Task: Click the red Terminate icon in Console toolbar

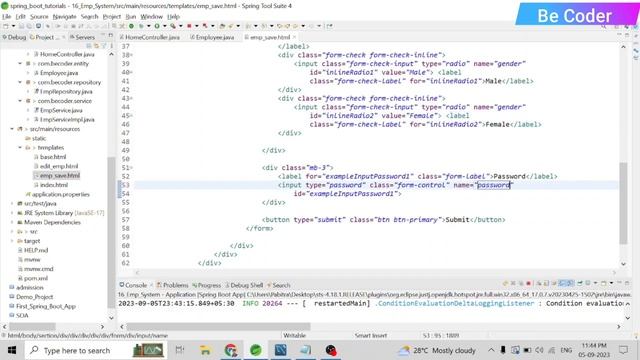Action: (529, 283)
